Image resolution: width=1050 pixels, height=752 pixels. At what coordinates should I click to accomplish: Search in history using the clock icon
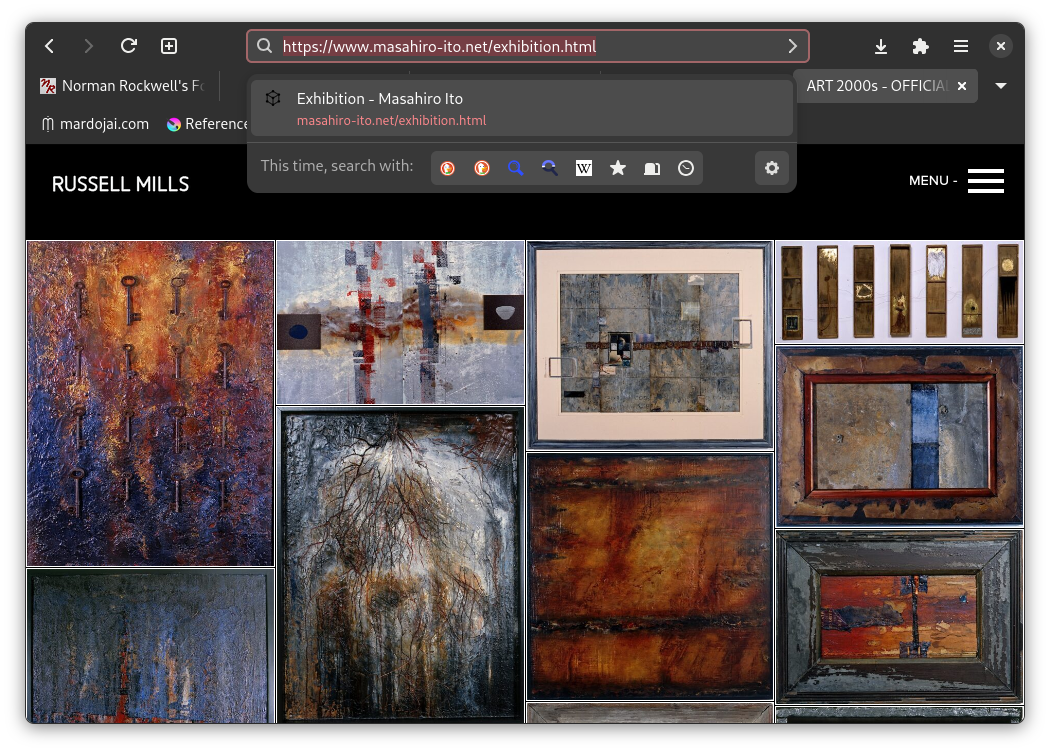click(x=686, y=168)
